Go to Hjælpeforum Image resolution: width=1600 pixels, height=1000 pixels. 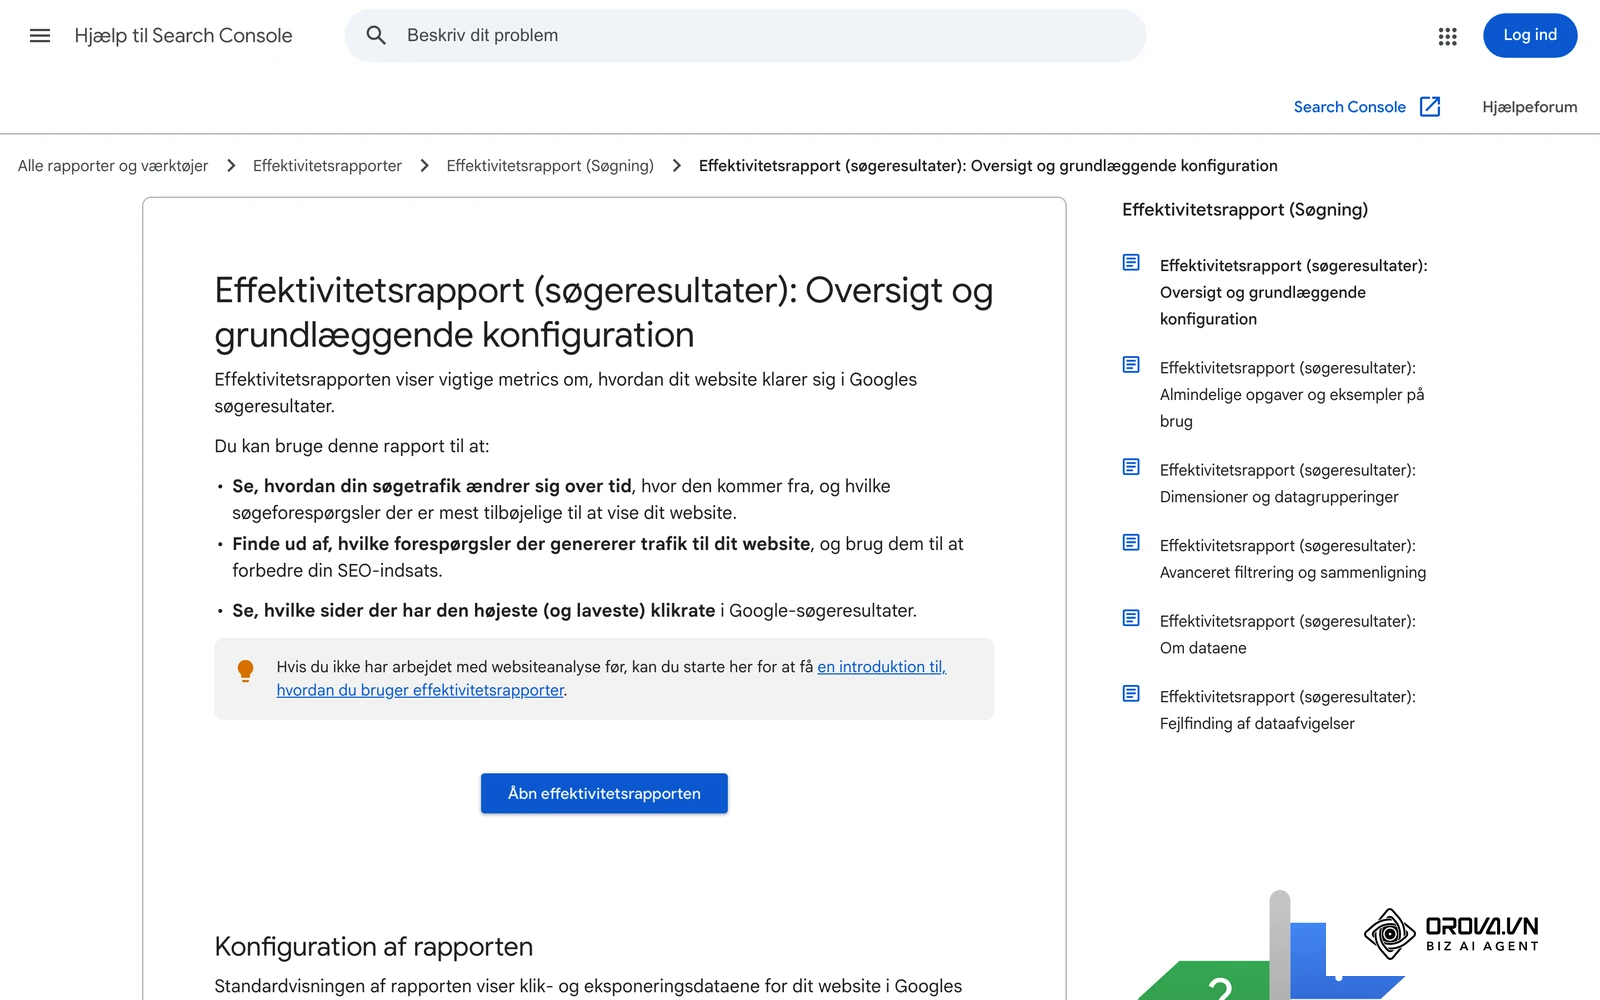[1529, 107]
